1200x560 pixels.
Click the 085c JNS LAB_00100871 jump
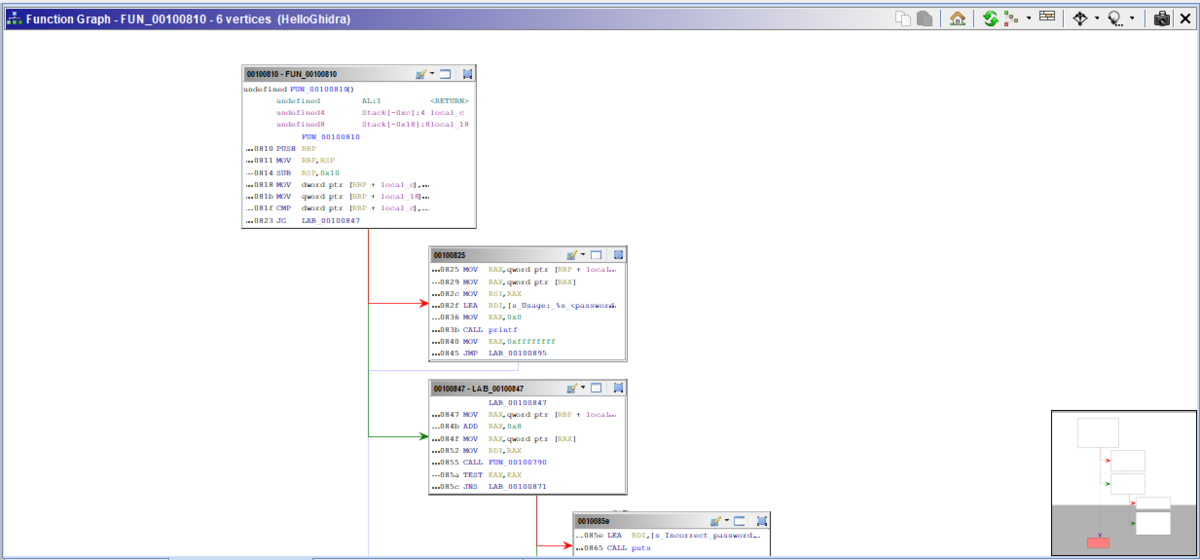[490, 487]
